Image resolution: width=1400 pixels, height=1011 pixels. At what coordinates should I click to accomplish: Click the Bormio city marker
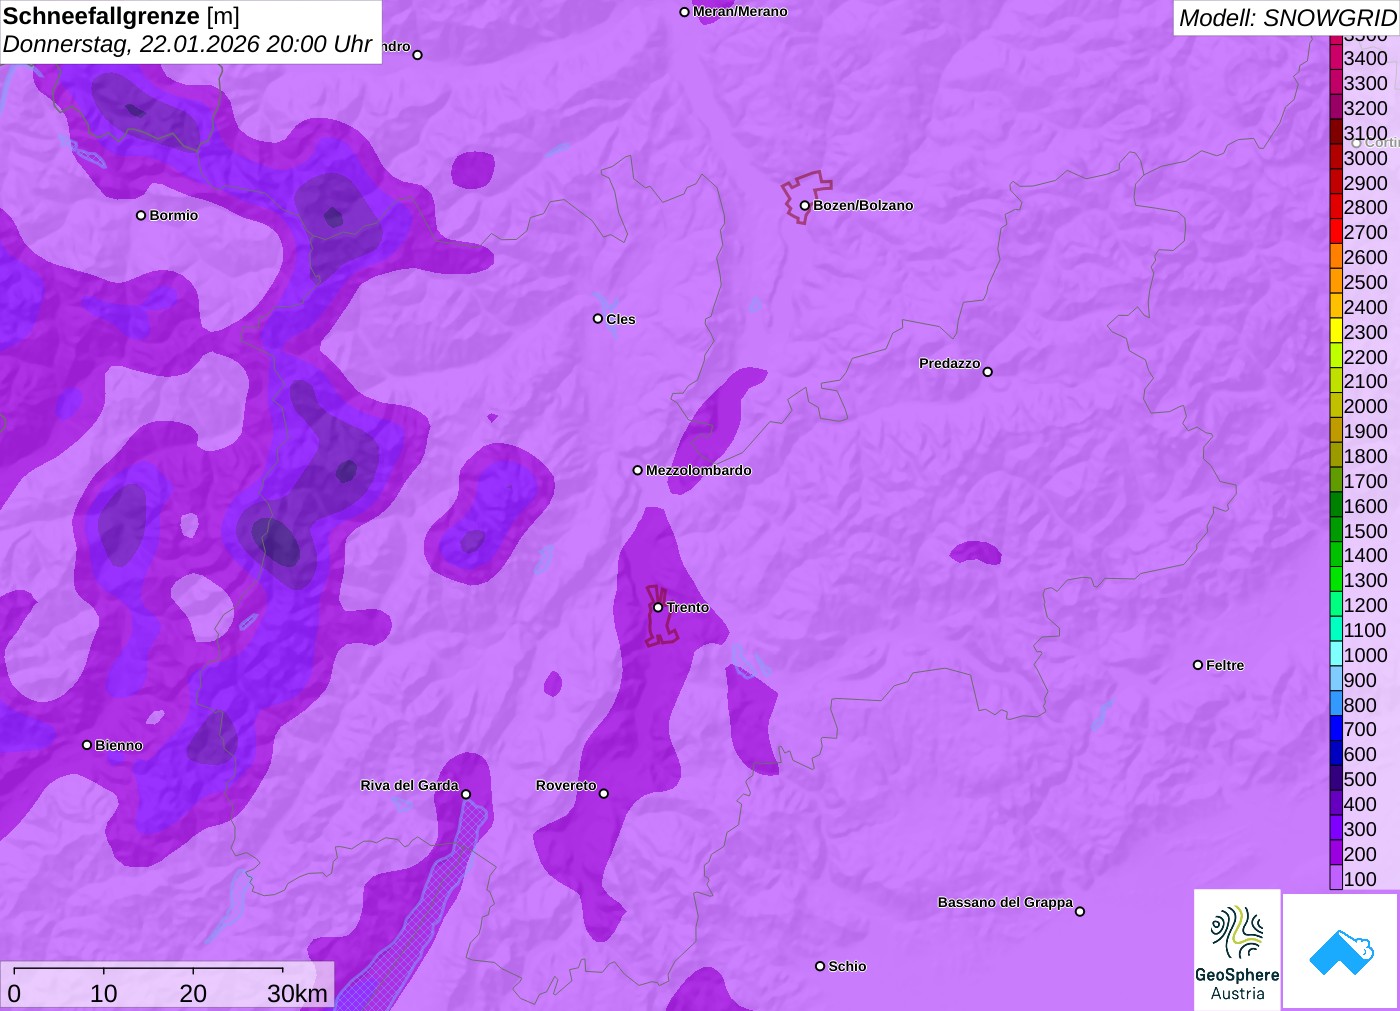click(x=141, y=215)
